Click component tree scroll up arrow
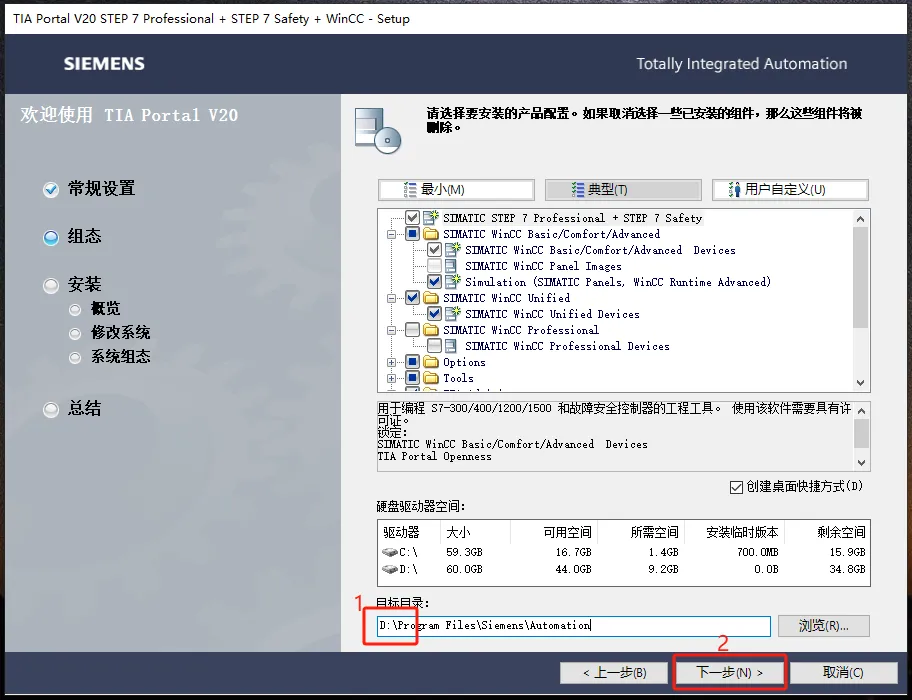This screenshot has width=912, height=700. tap(860, 219)
